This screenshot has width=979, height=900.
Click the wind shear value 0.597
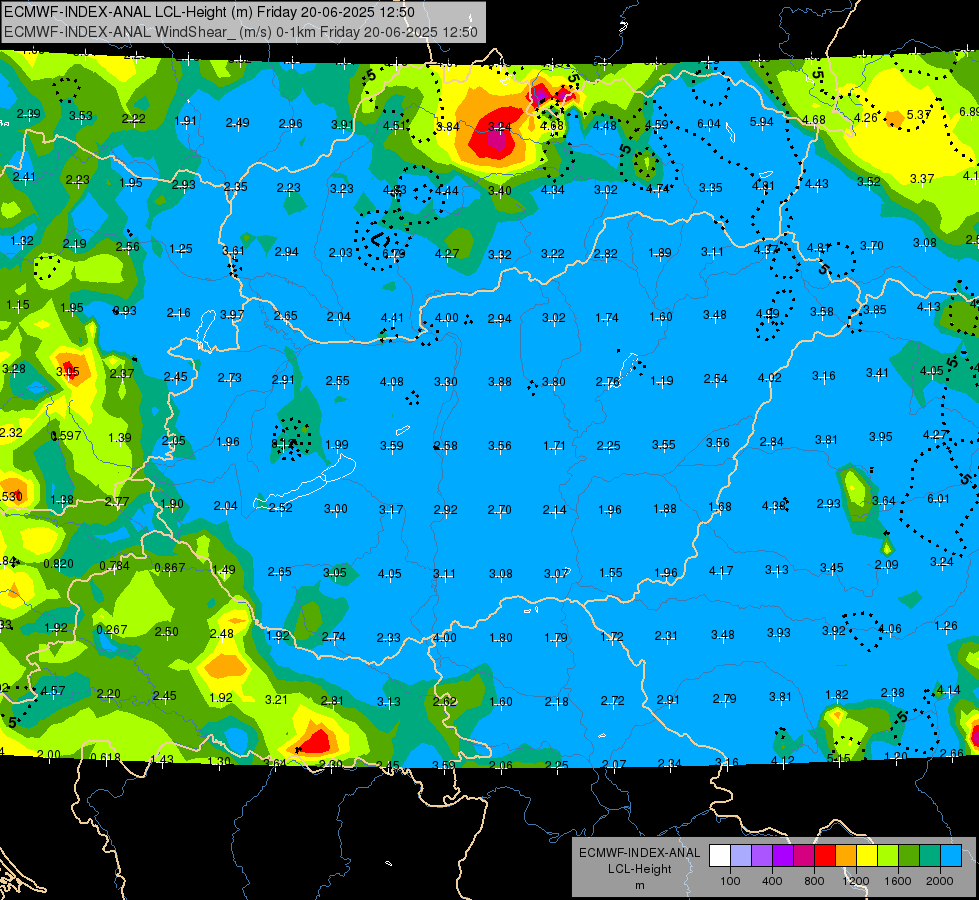click(x=66, y=435)
